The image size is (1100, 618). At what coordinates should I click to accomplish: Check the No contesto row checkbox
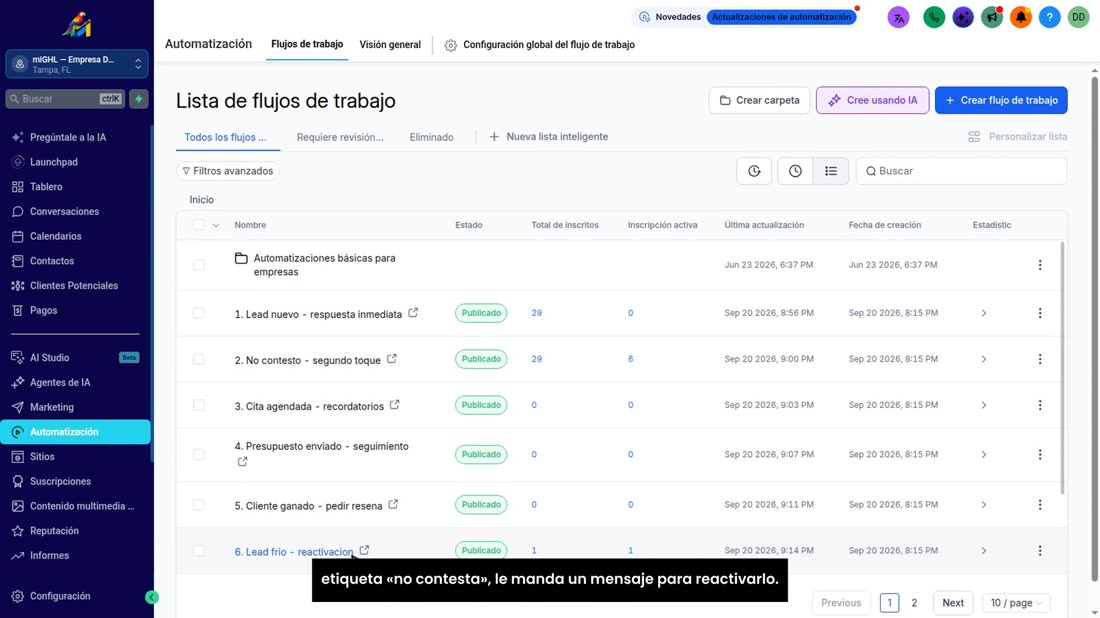199,359
